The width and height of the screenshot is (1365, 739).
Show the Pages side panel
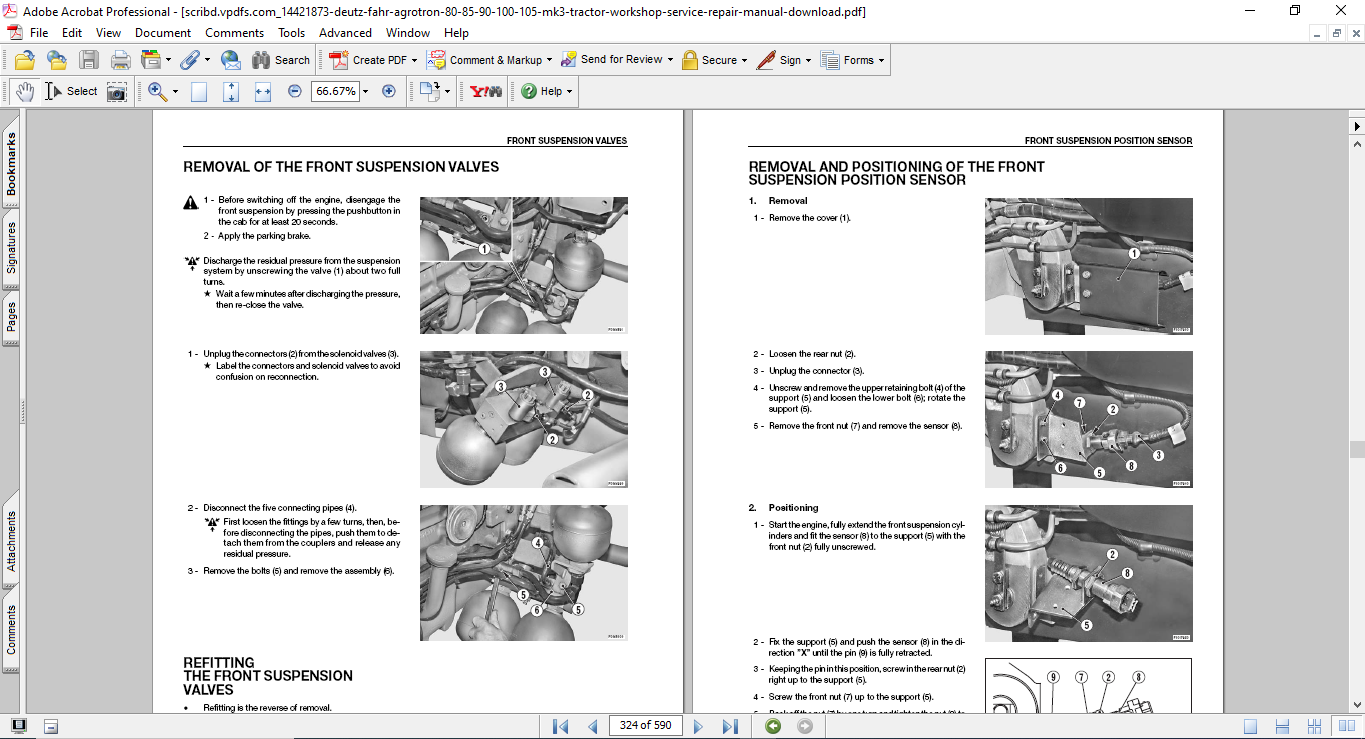pos(11,318)
